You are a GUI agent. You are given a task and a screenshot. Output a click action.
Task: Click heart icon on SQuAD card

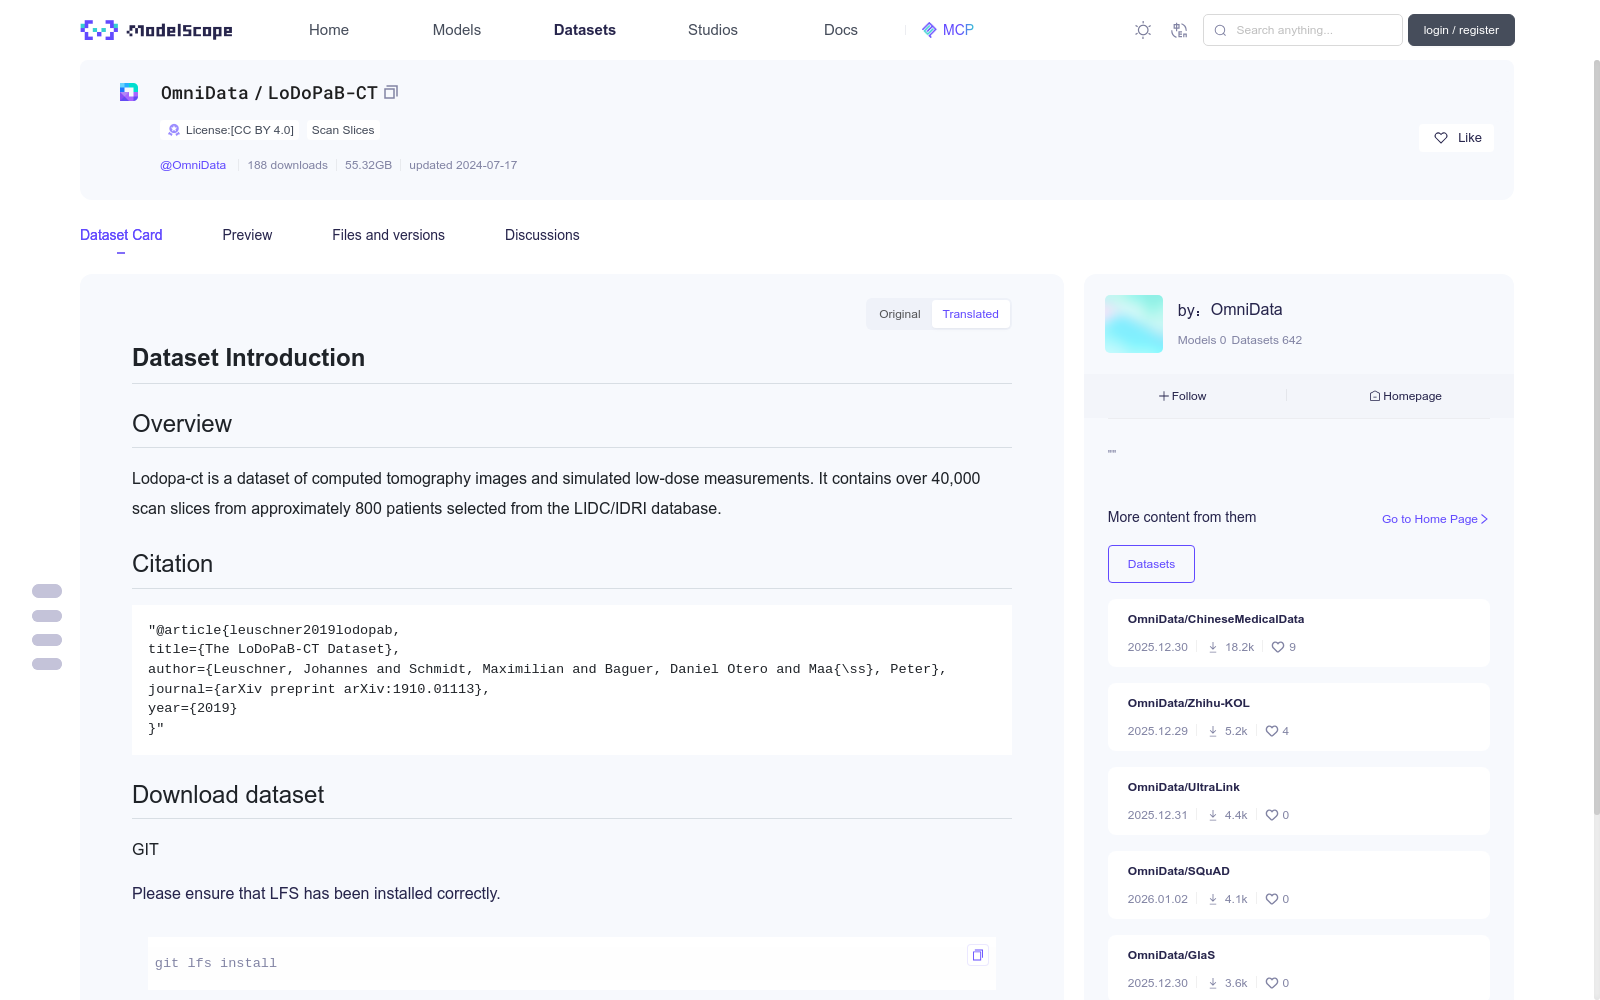pos(1272,899)
